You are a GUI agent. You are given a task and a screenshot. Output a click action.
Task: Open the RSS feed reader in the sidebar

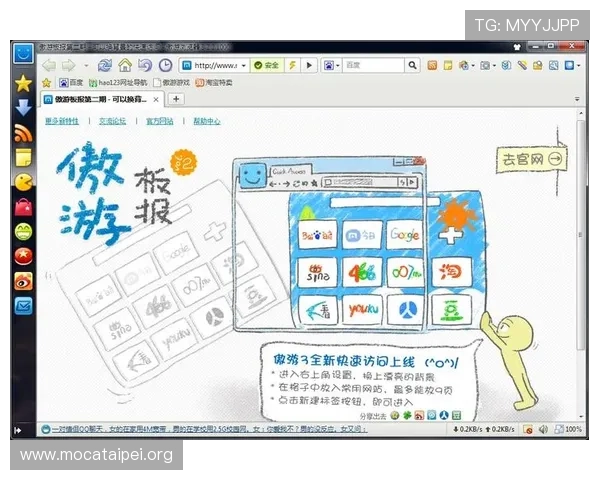click(x=23, y=133)
